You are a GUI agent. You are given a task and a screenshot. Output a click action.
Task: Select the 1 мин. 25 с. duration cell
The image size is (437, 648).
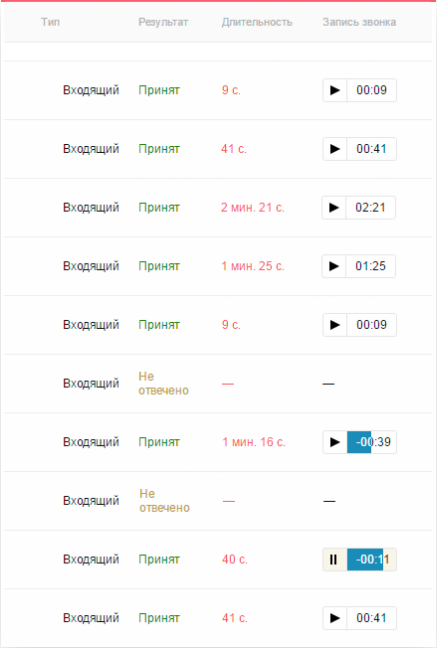tap(253, 266)
